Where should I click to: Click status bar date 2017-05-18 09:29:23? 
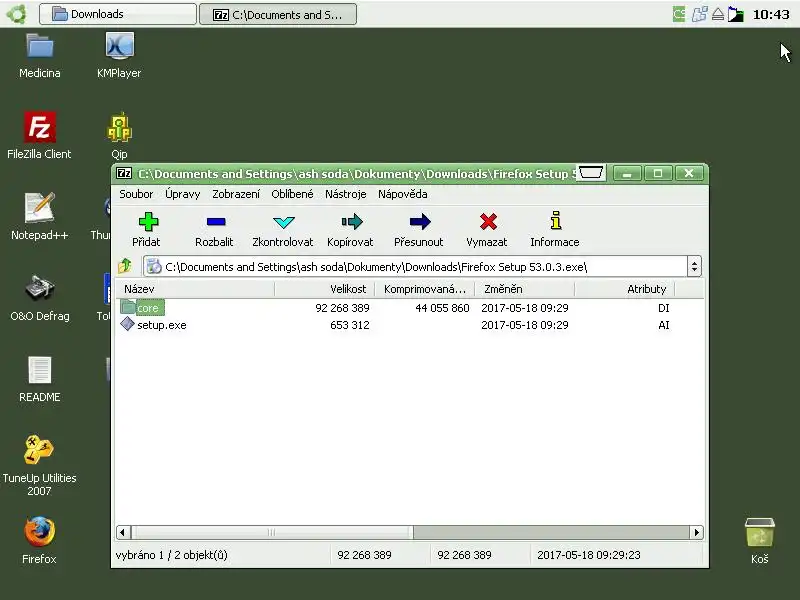[x=589, y=555]
